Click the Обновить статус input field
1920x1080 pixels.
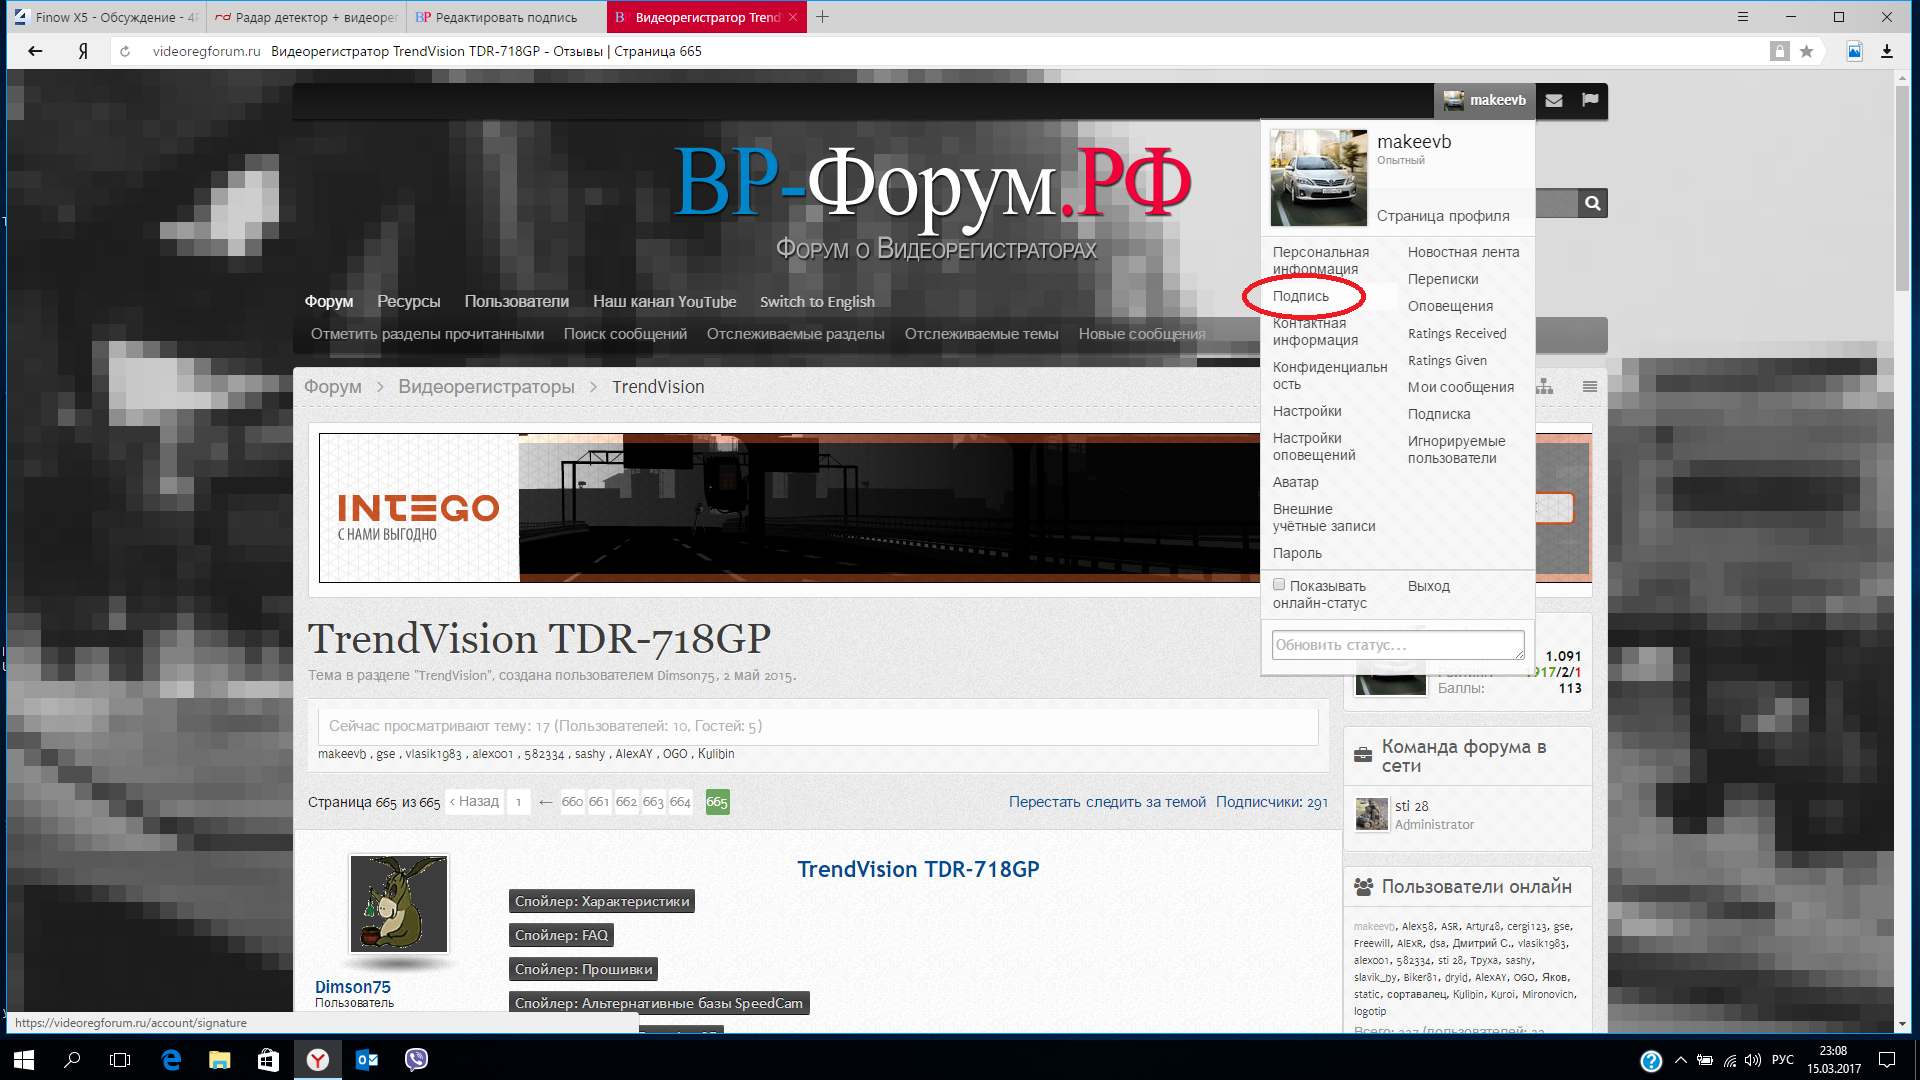point(1397,645)
